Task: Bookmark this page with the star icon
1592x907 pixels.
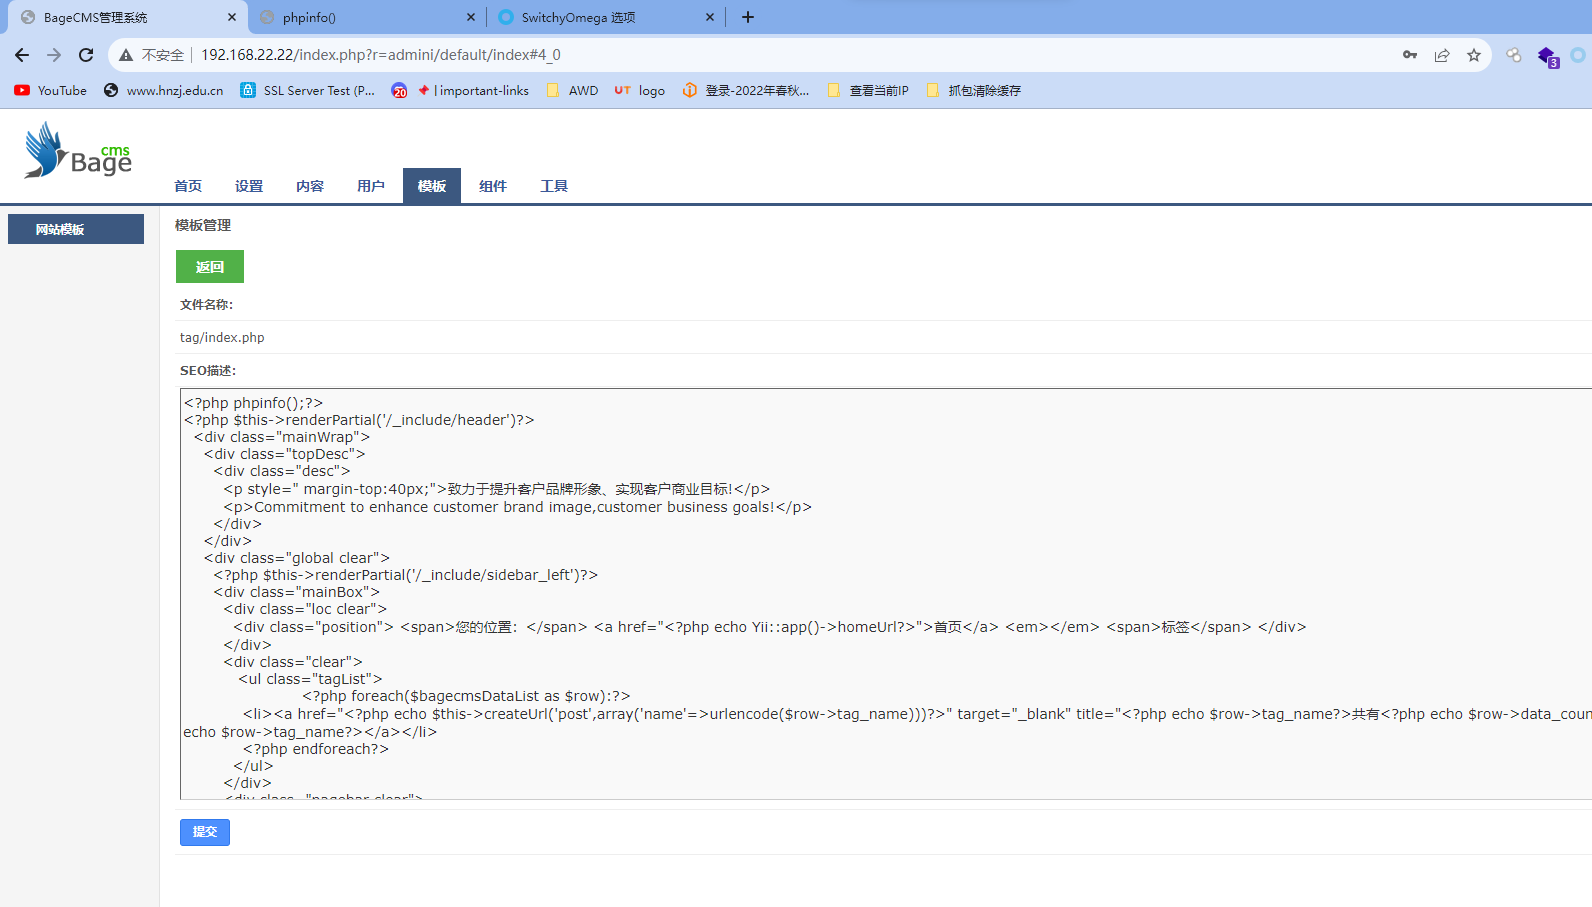Action: [x=1474, y=55]
